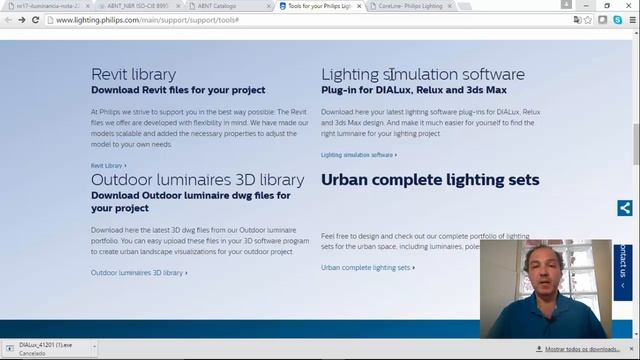Open the Lighting simulation software link

tap(359, 155)
